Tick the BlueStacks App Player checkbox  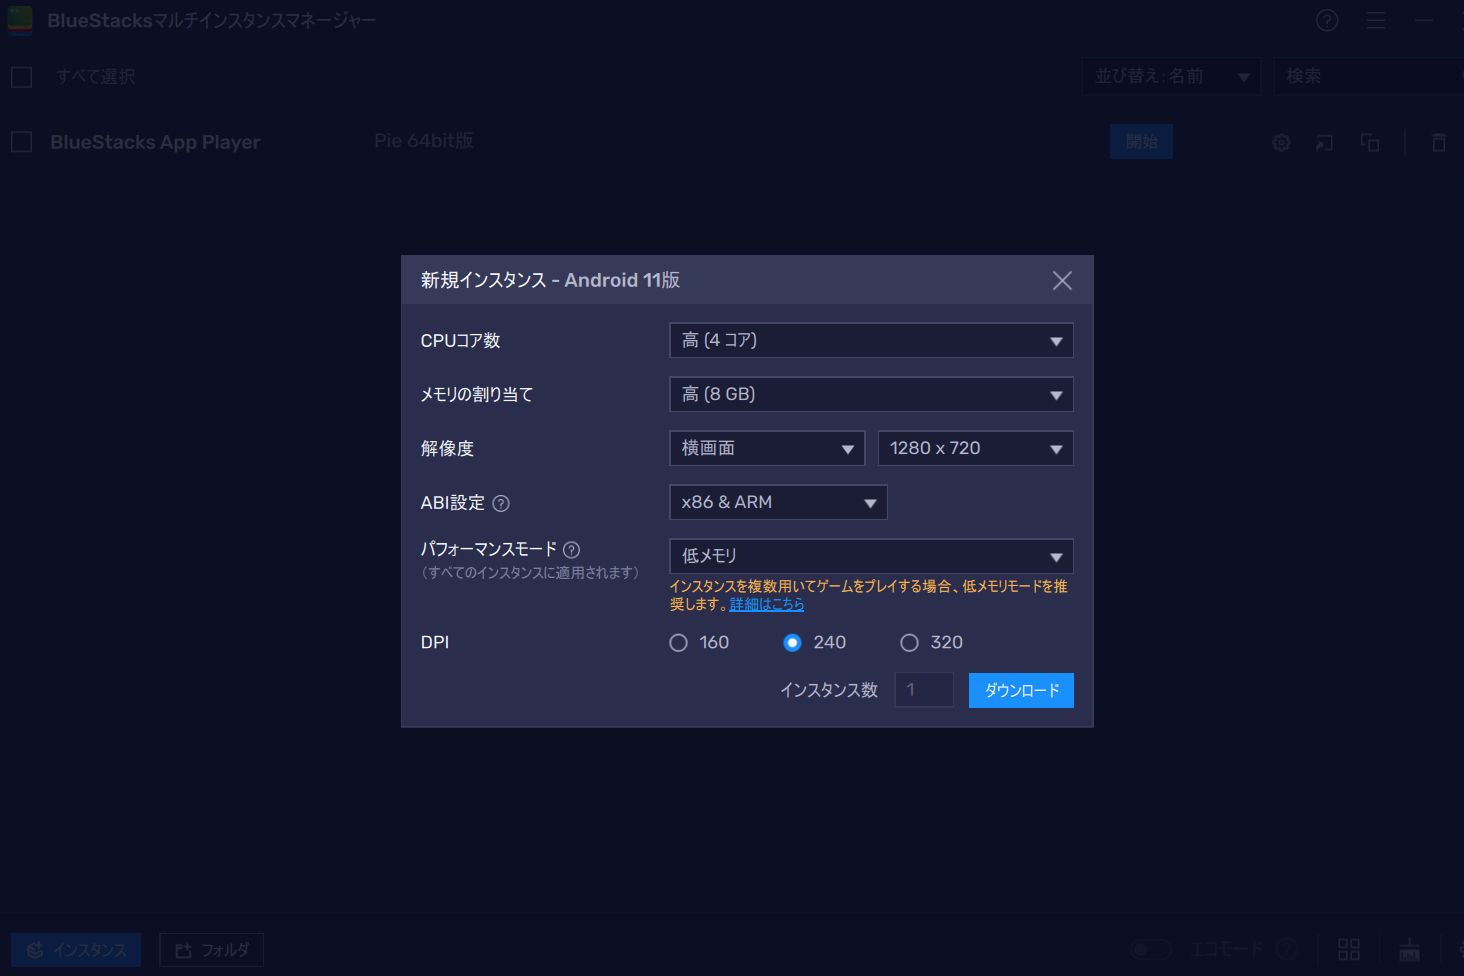pyautogui.click(x=22, y=142)
